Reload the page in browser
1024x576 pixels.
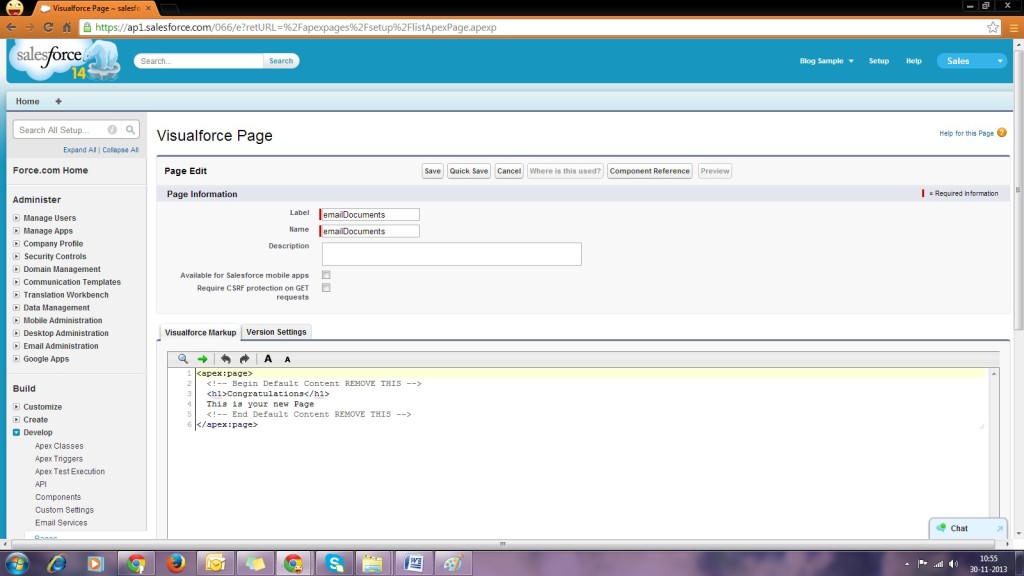point(48,27)
